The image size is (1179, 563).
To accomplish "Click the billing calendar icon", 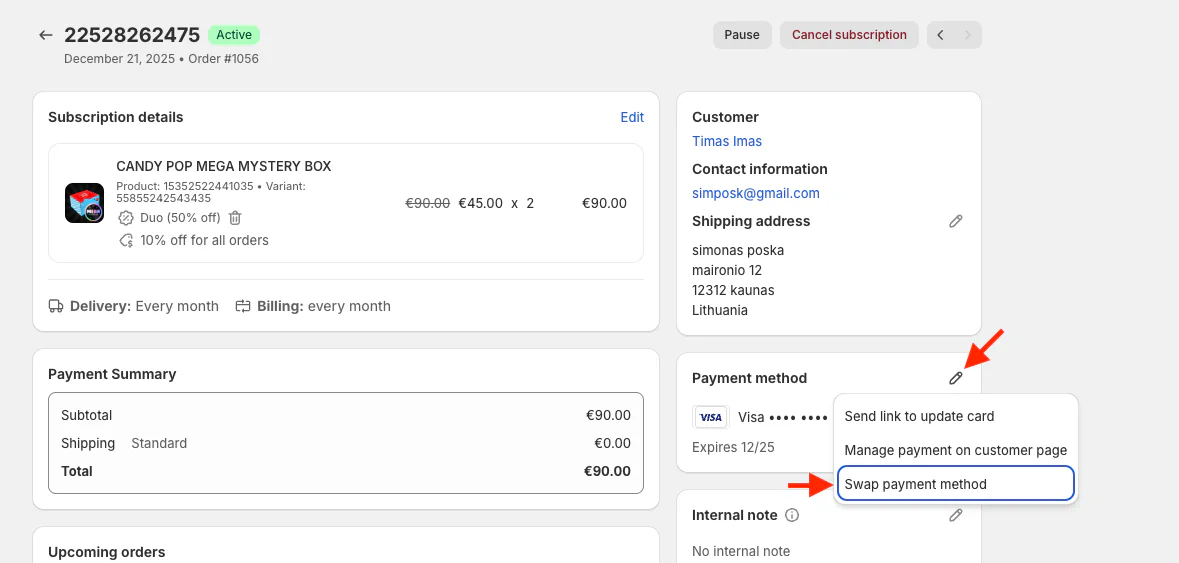I will (x=242, y=306).
